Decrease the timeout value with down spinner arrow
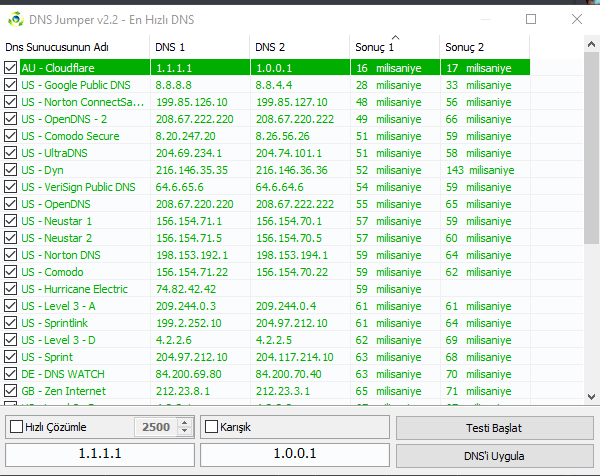 [x=184, y=431]
